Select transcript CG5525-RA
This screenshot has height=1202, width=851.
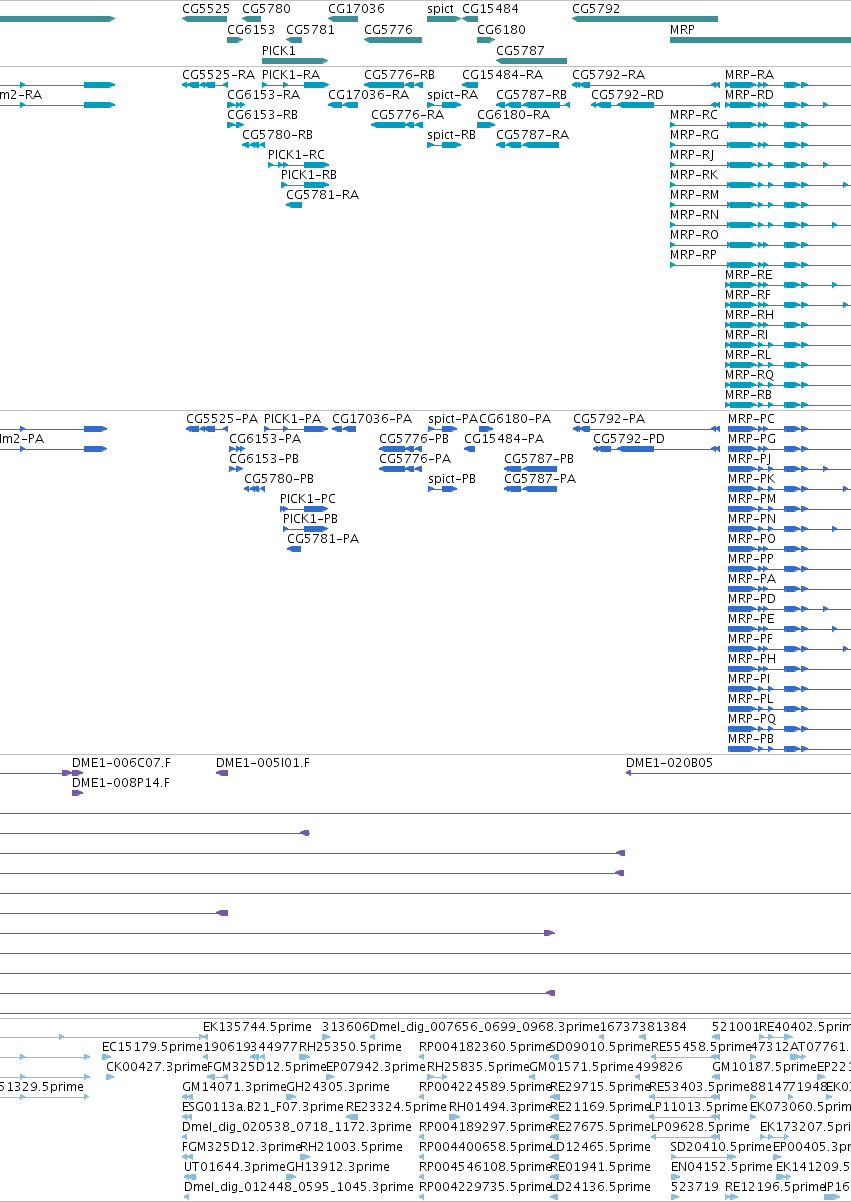(218, 75)
